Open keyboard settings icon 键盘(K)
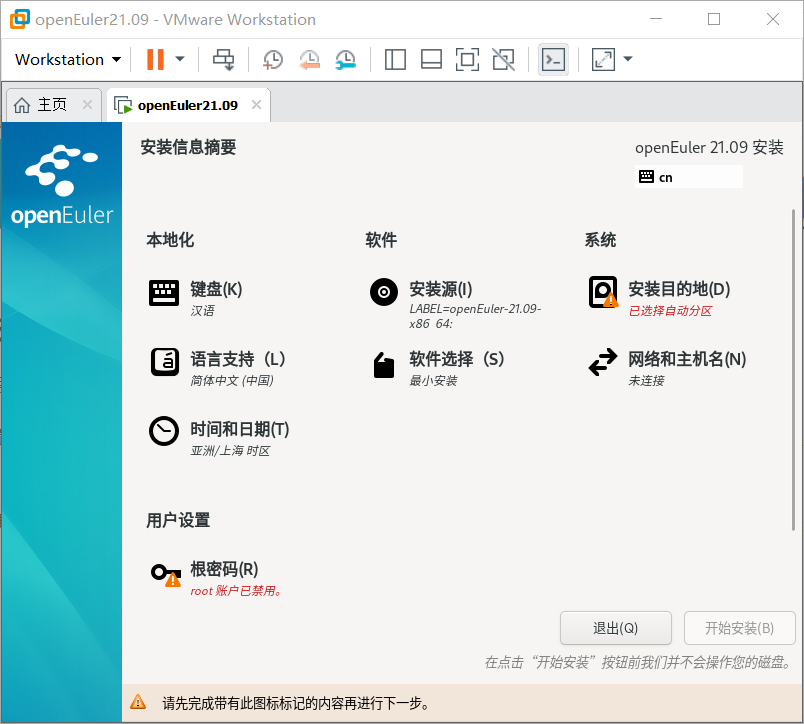The width and height of the screenshot is (804, 724). [164, 293]
